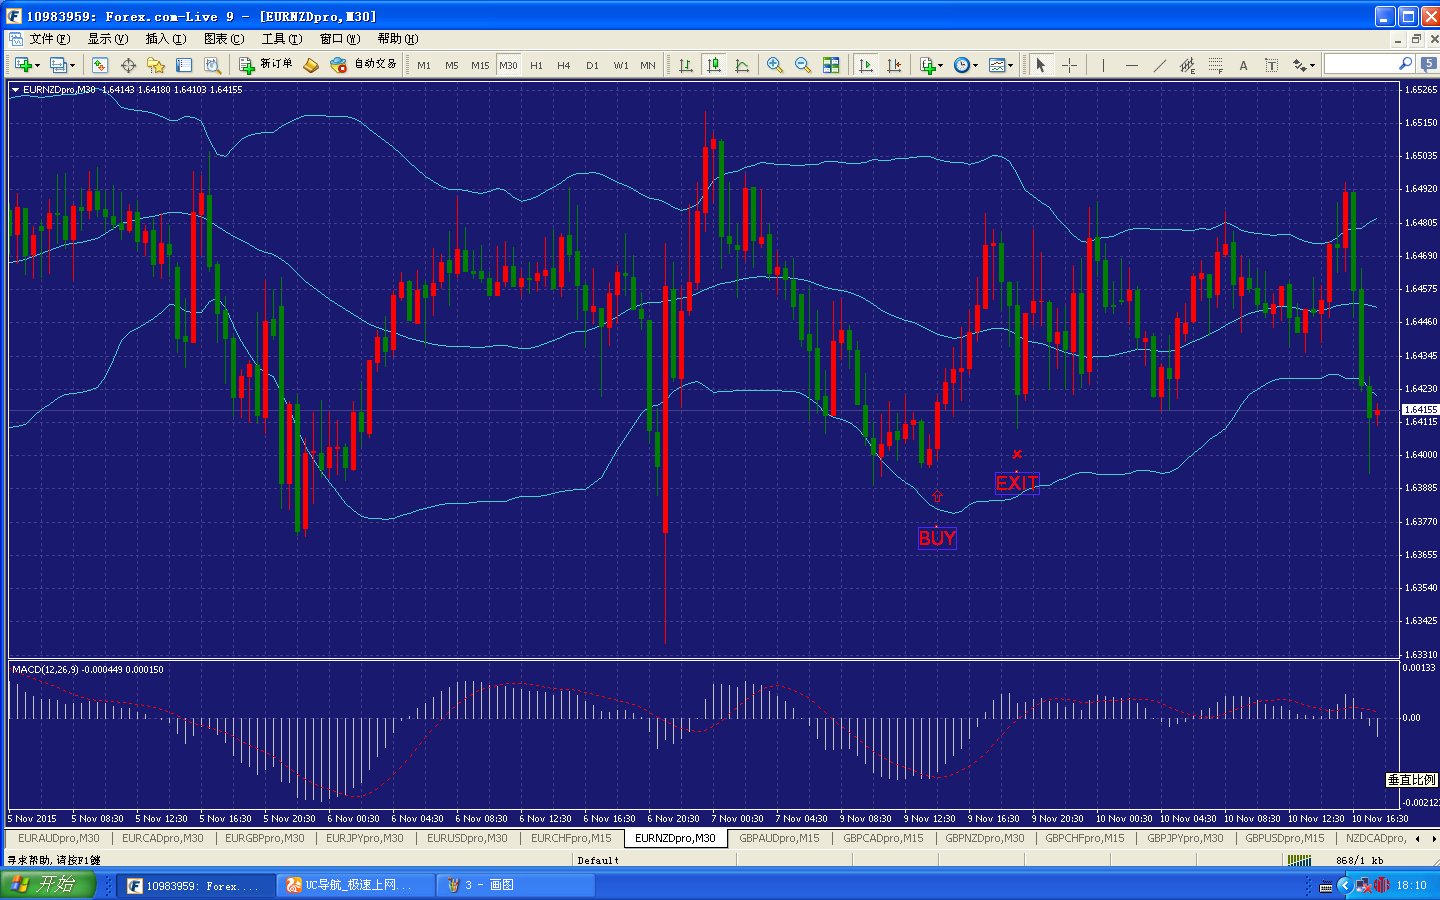Toggle the Terminal panel icon
The image size is (1440, 900).
pos(184,65)
